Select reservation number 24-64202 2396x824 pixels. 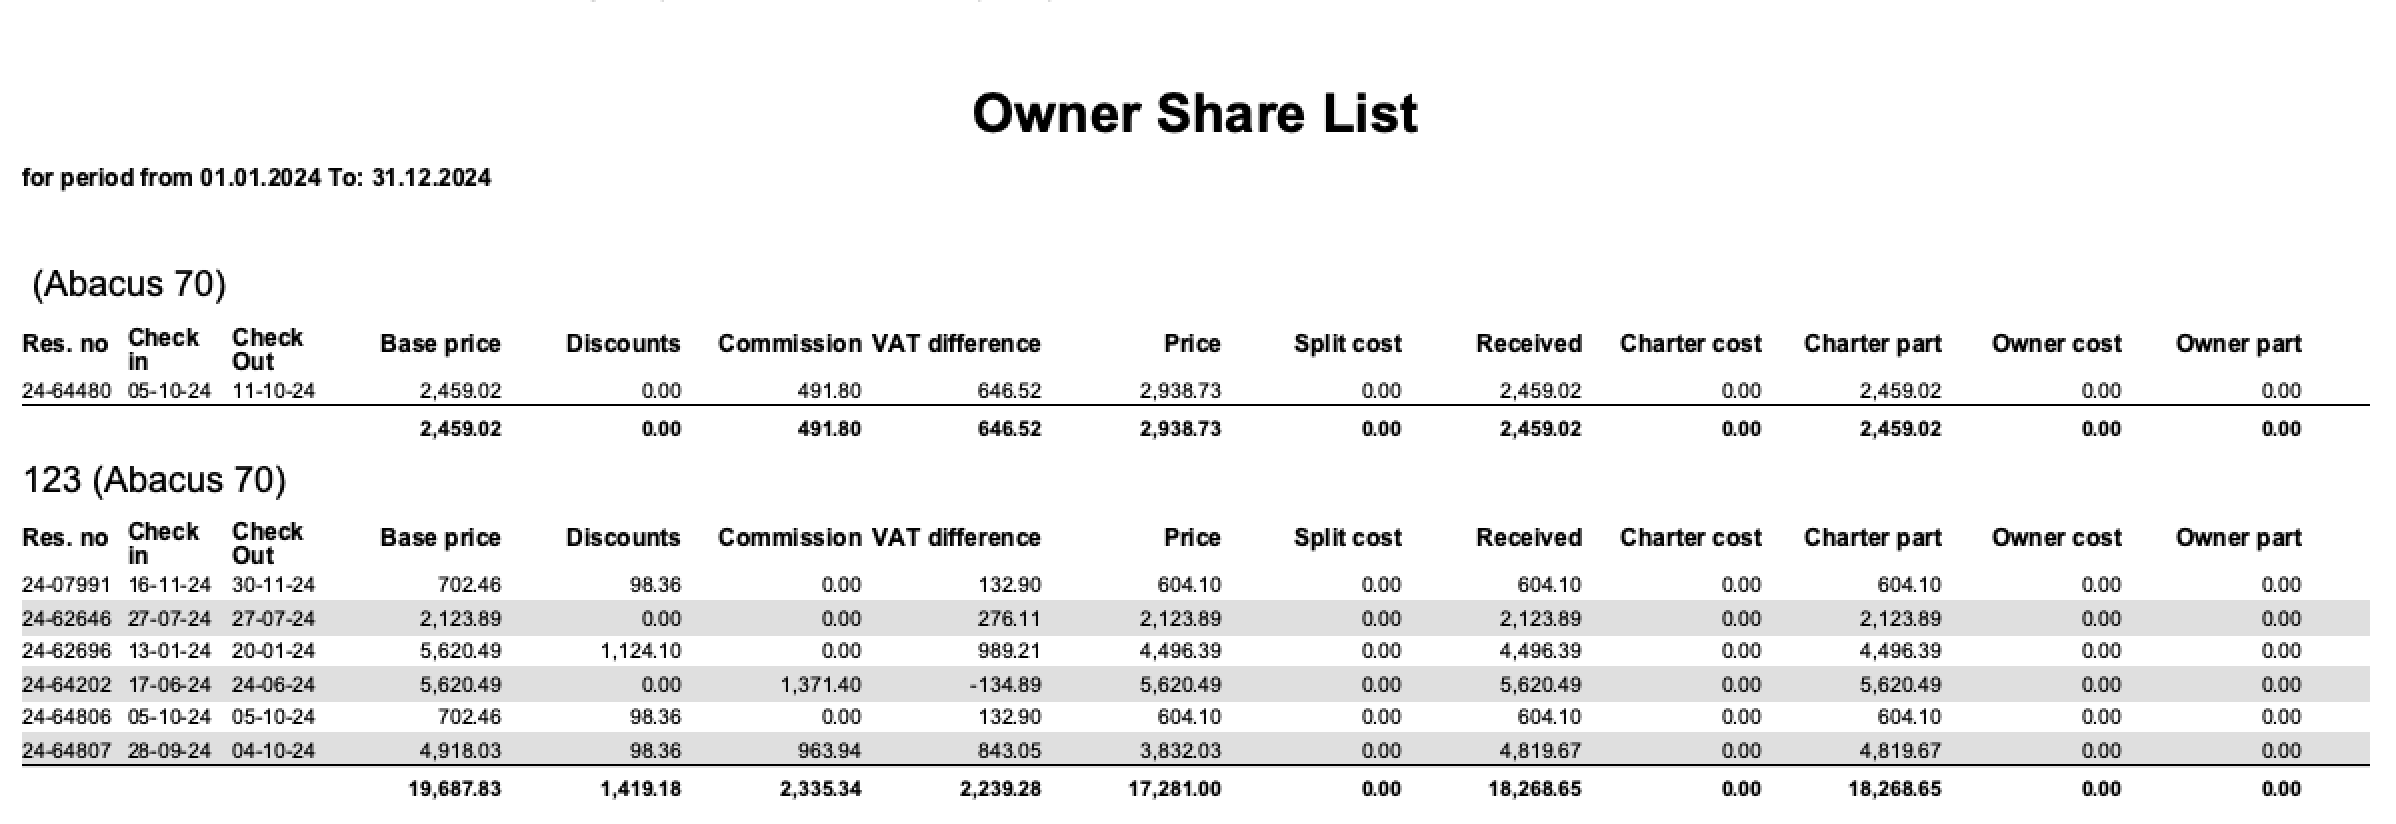(66, 685)
